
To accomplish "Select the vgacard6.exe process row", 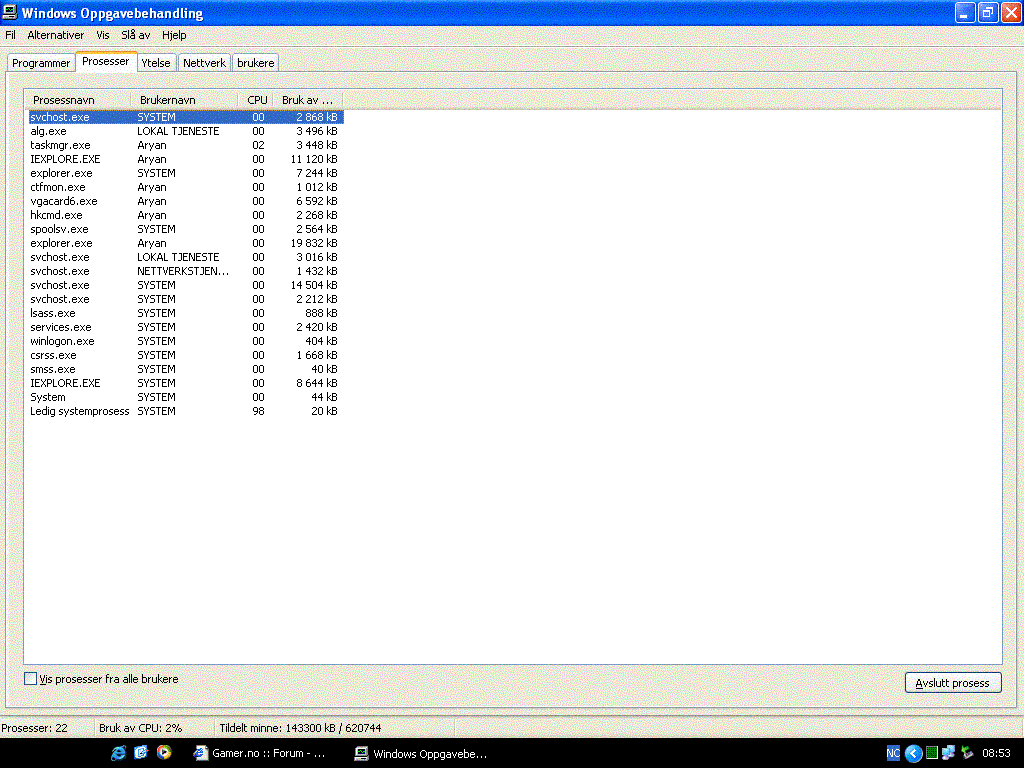I will (185, 201).
